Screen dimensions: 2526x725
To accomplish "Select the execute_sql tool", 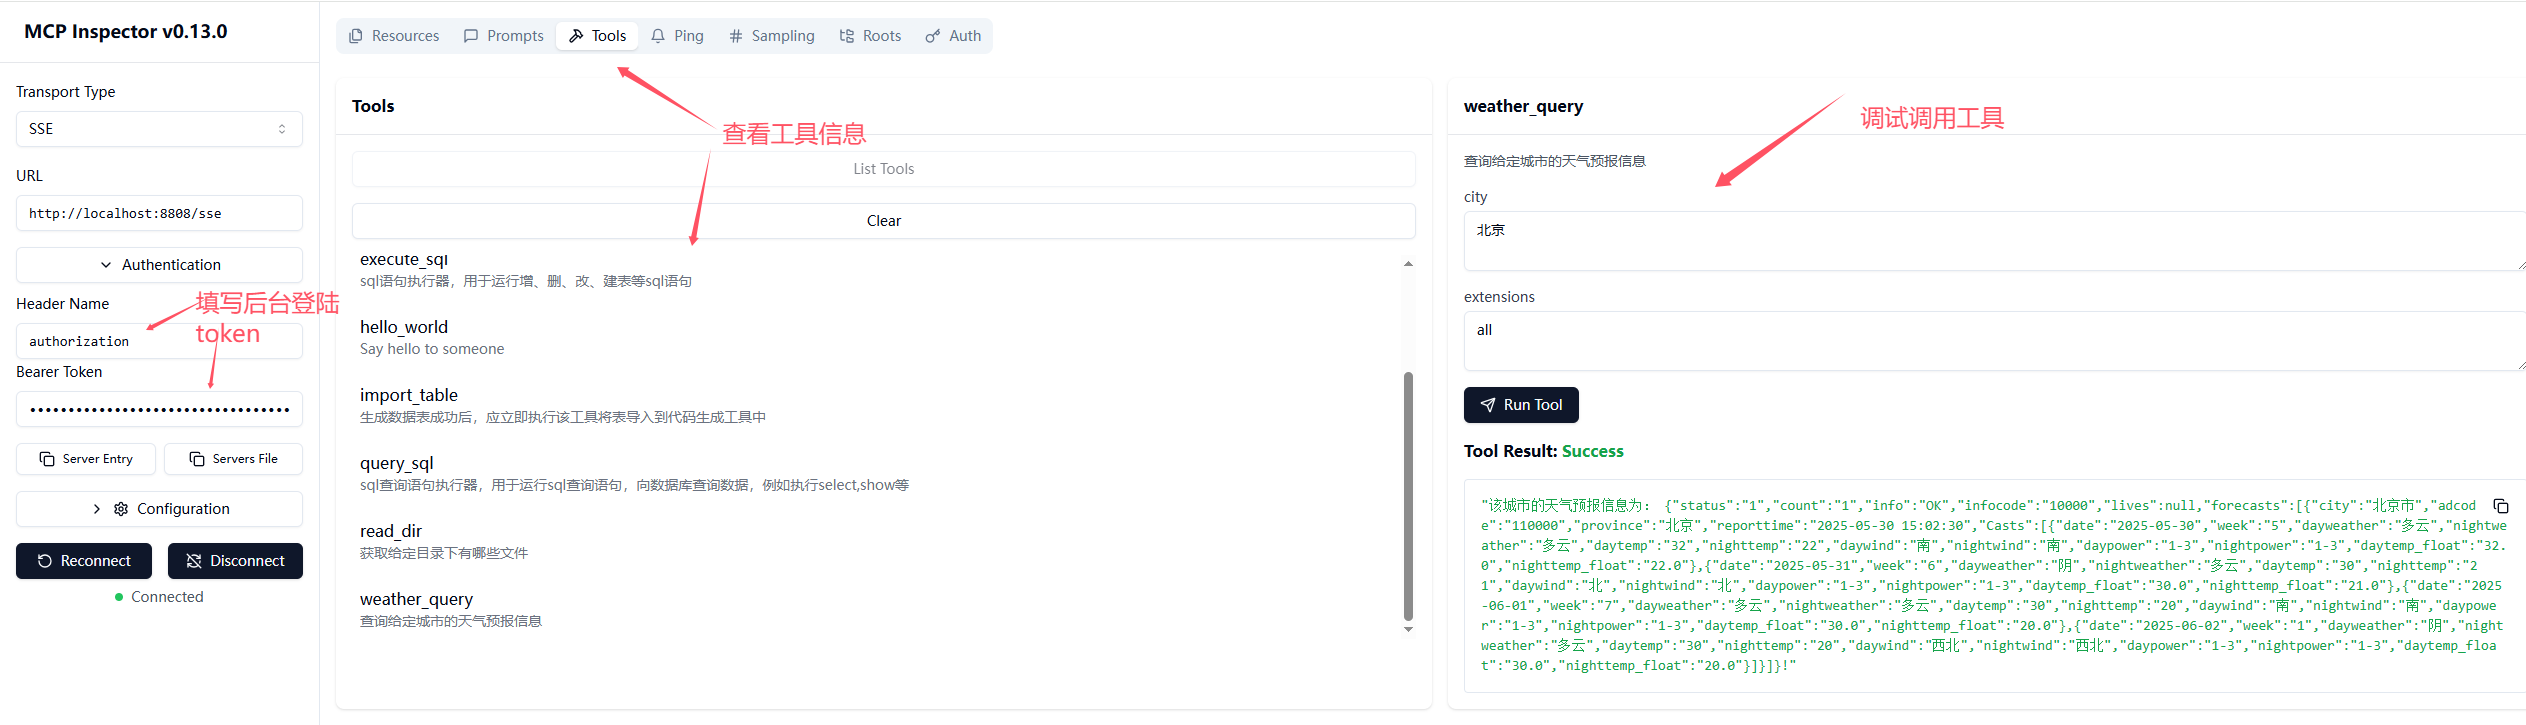I will pos(404,260).
